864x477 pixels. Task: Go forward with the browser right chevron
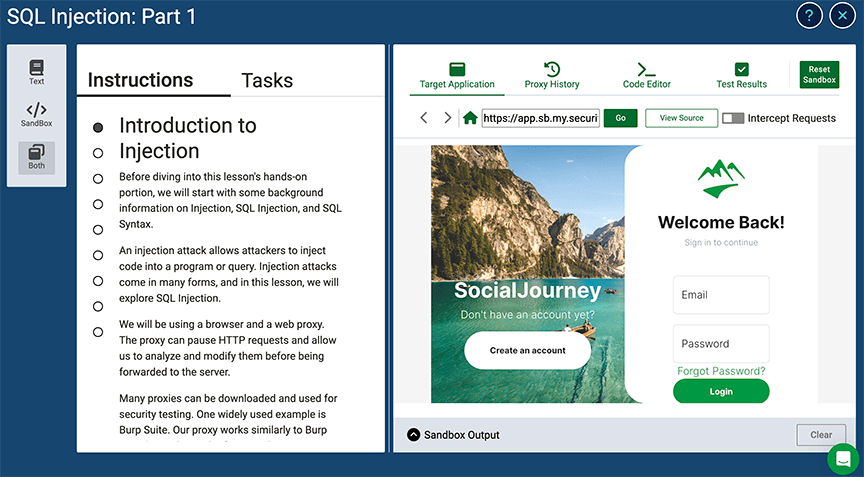[447, 118]
